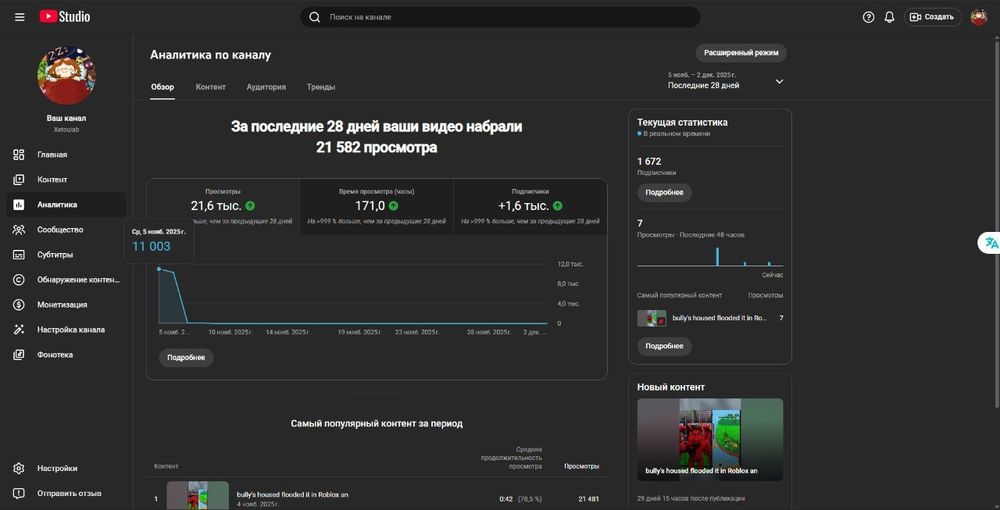Image resolution: width=1000 pixels, height=510 pixels.
Task: Switch to the Обзор tab
Action: [x=162, y=87]
